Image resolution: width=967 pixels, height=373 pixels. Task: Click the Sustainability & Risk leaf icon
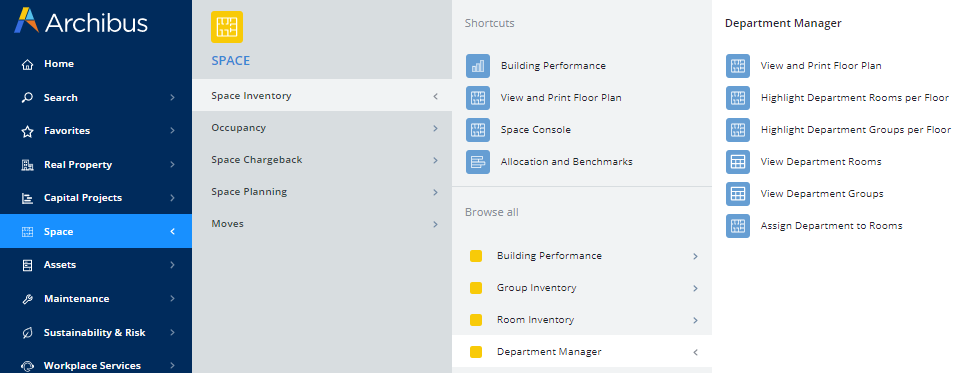click(27, 333)
